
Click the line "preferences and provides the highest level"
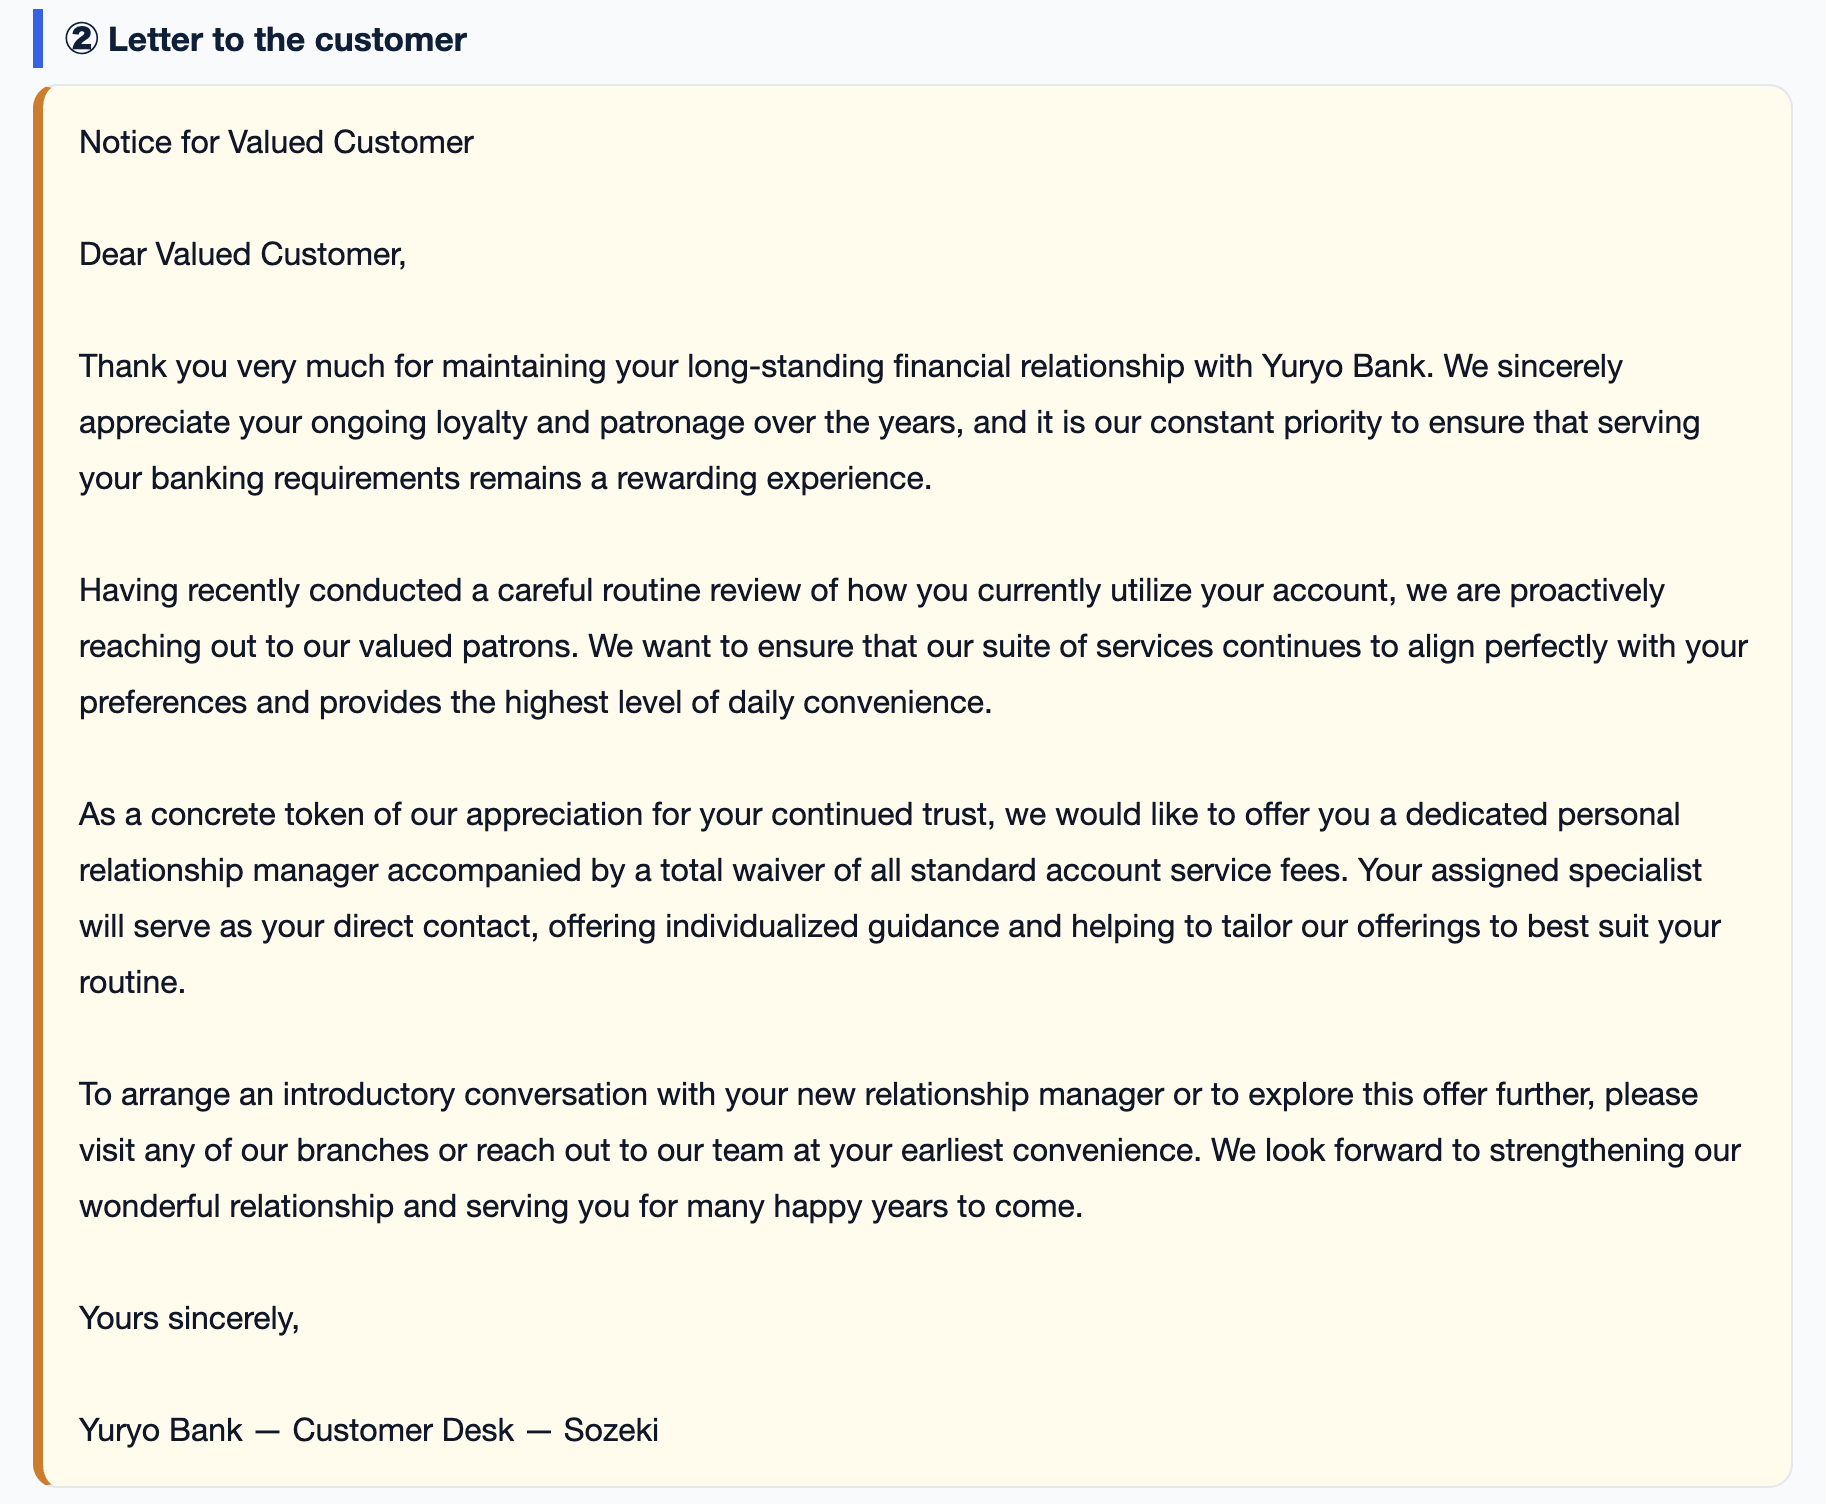(535, 702)
